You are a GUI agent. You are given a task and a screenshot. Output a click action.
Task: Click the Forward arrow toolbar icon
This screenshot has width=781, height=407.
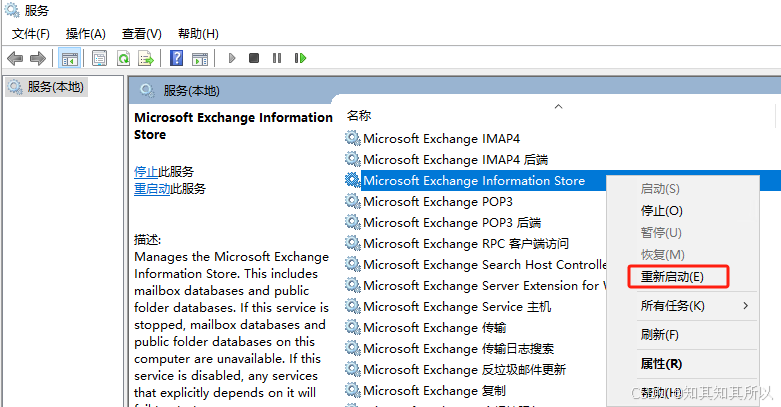(38, 58)
